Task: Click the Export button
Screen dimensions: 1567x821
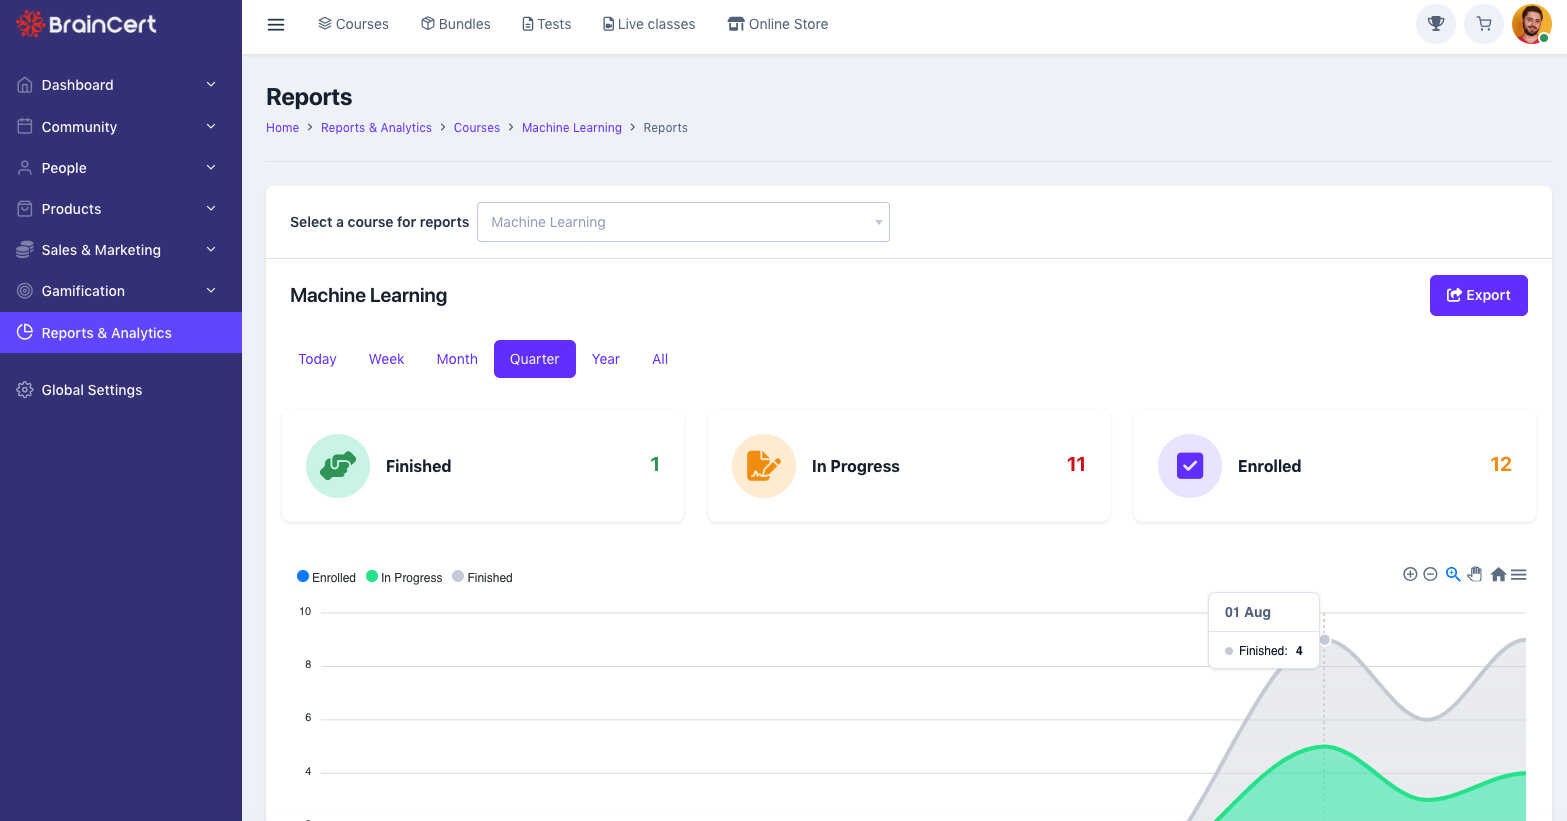Action: click(1478, 295)
